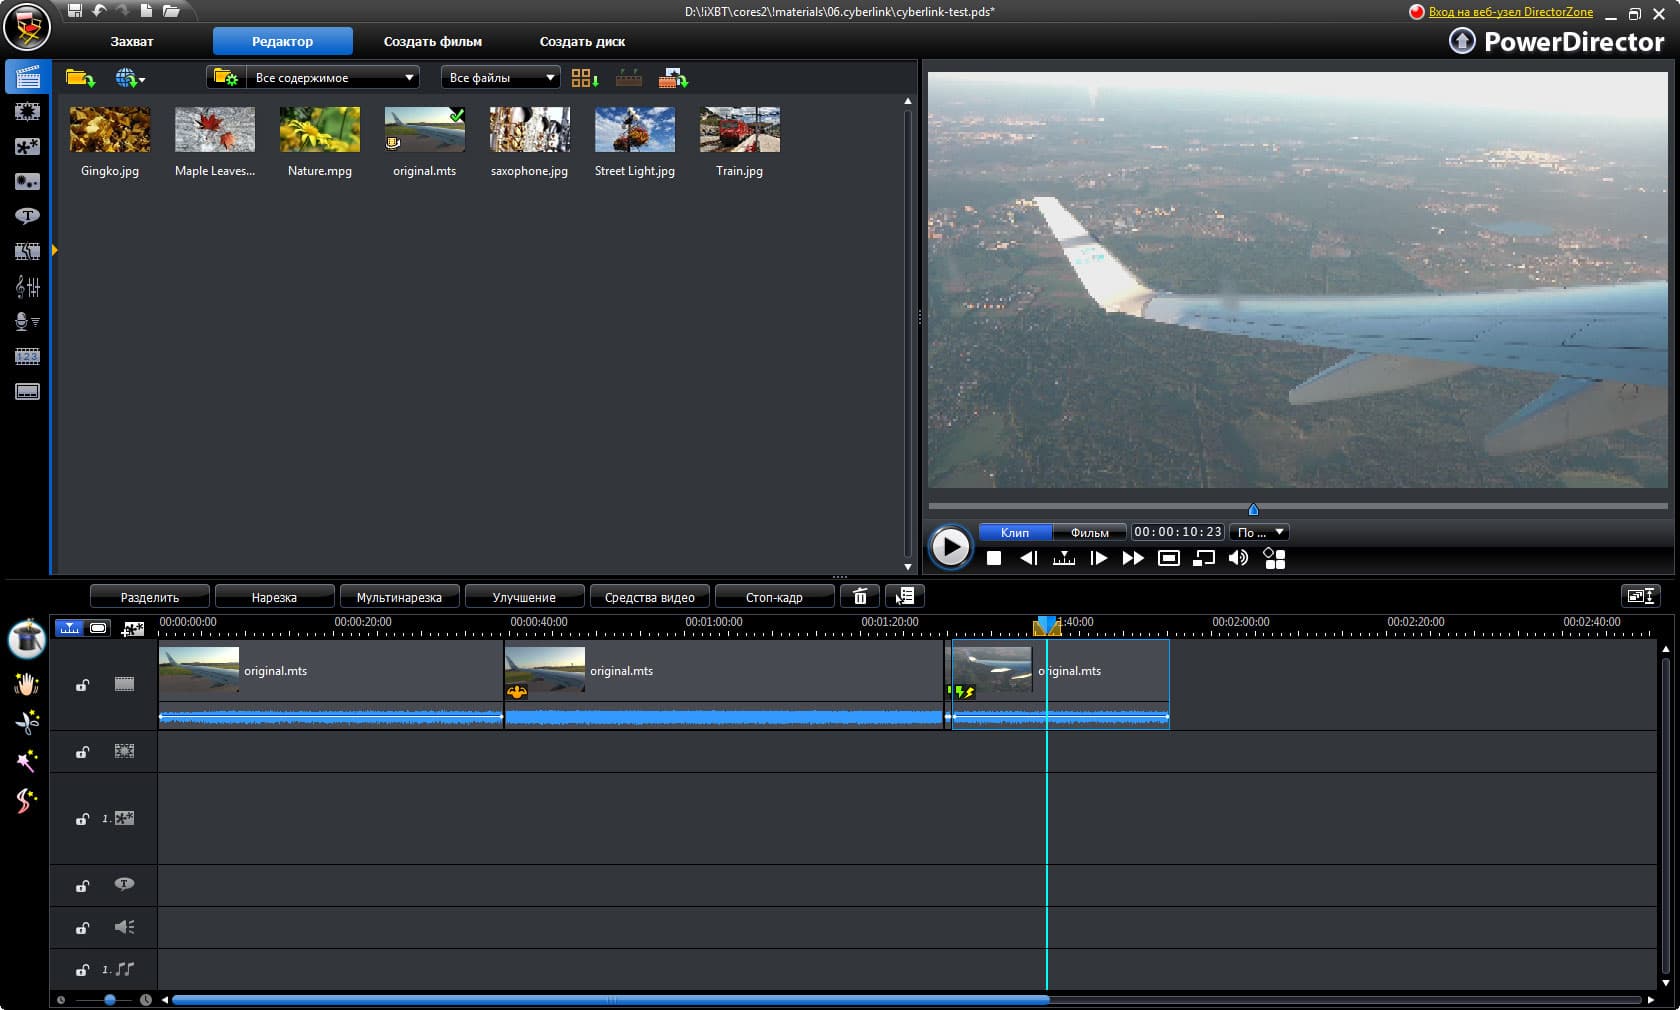The height and width of the screenshot is (1010, 1680).
Task: Click the trash delete icon in toolbar
Action: (860, 597)
